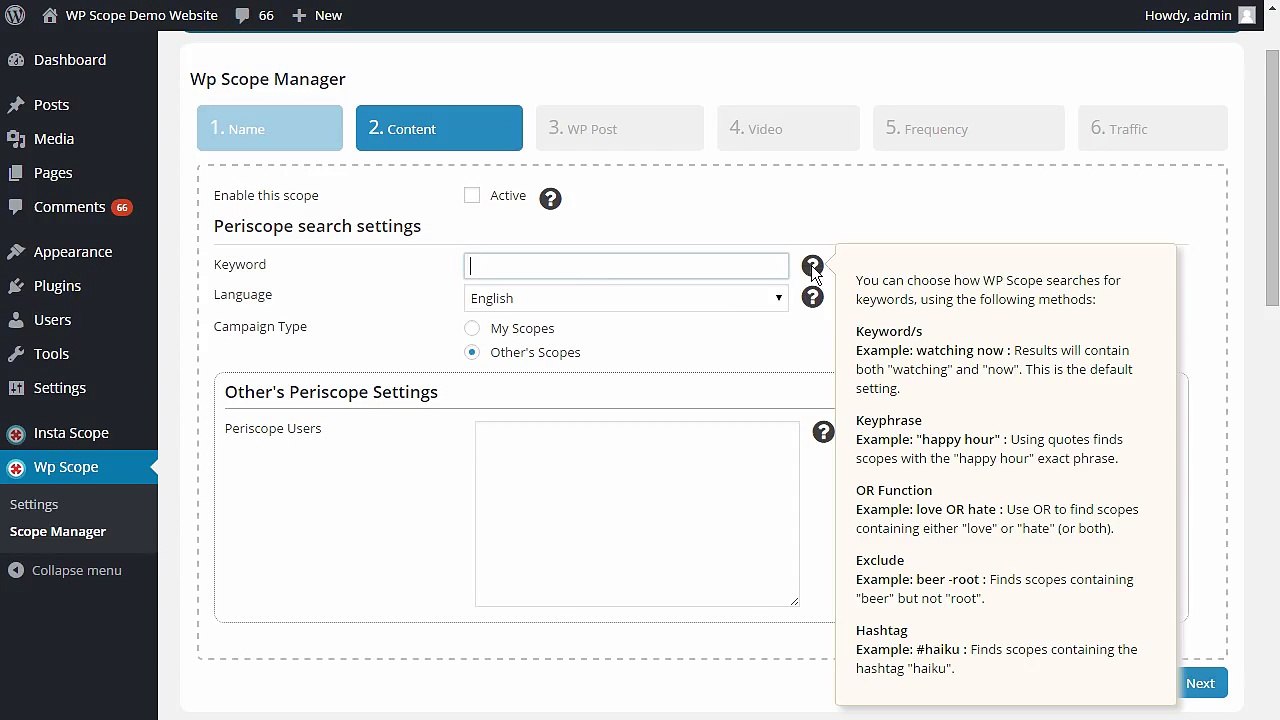Click the Periscope search settings heading
This screenshot has height=720, width=1280.
317,226
